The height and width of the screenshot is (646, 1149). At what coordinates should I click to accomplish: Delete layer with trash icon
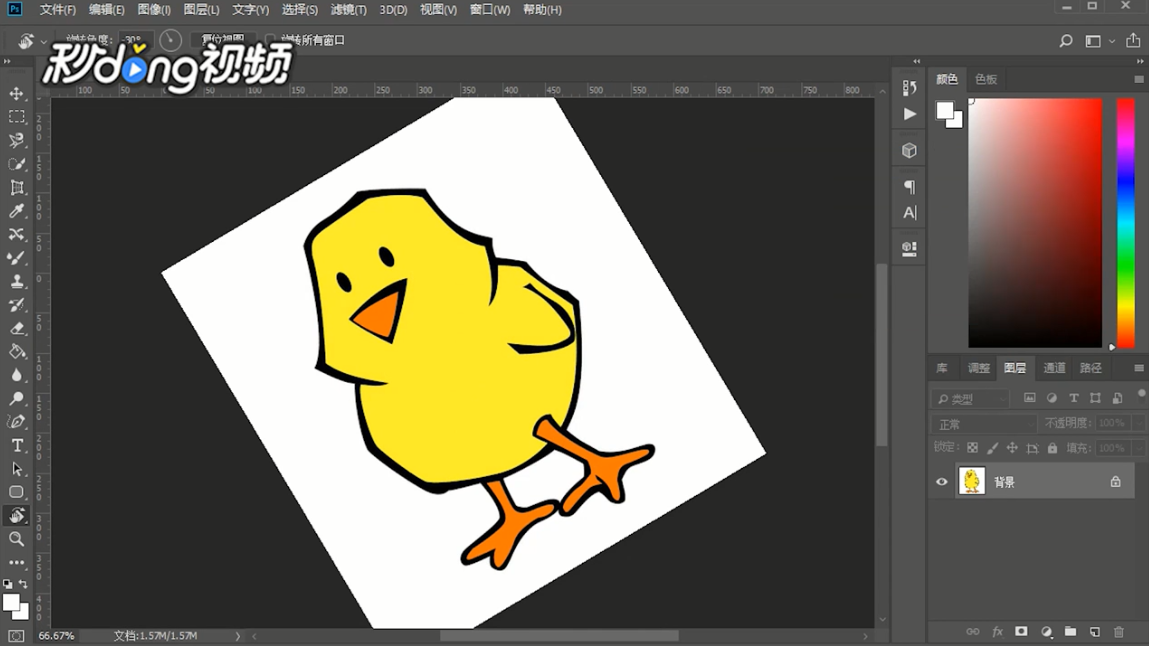tap(1119, 631)
